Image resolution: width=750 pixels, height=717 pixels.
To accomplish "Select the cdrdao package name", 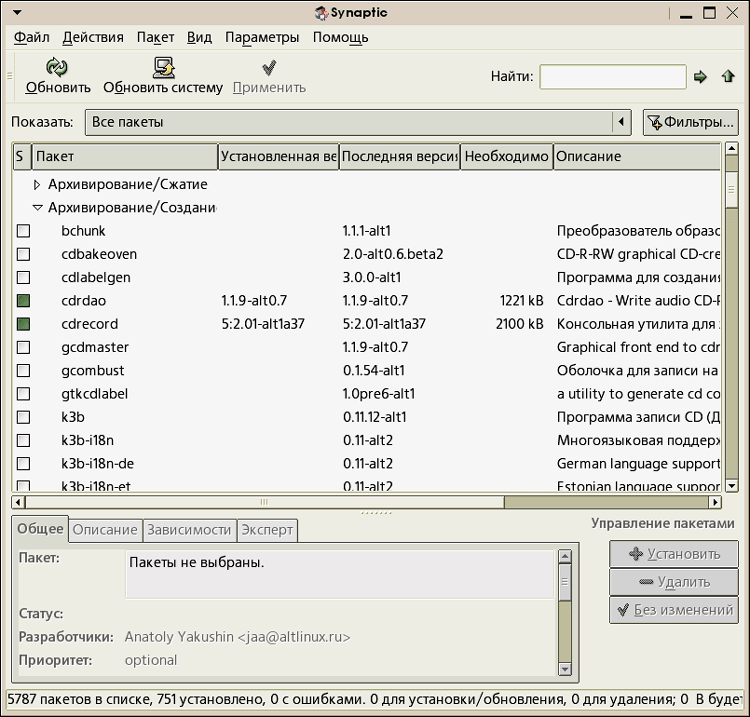I will [83, 301].
